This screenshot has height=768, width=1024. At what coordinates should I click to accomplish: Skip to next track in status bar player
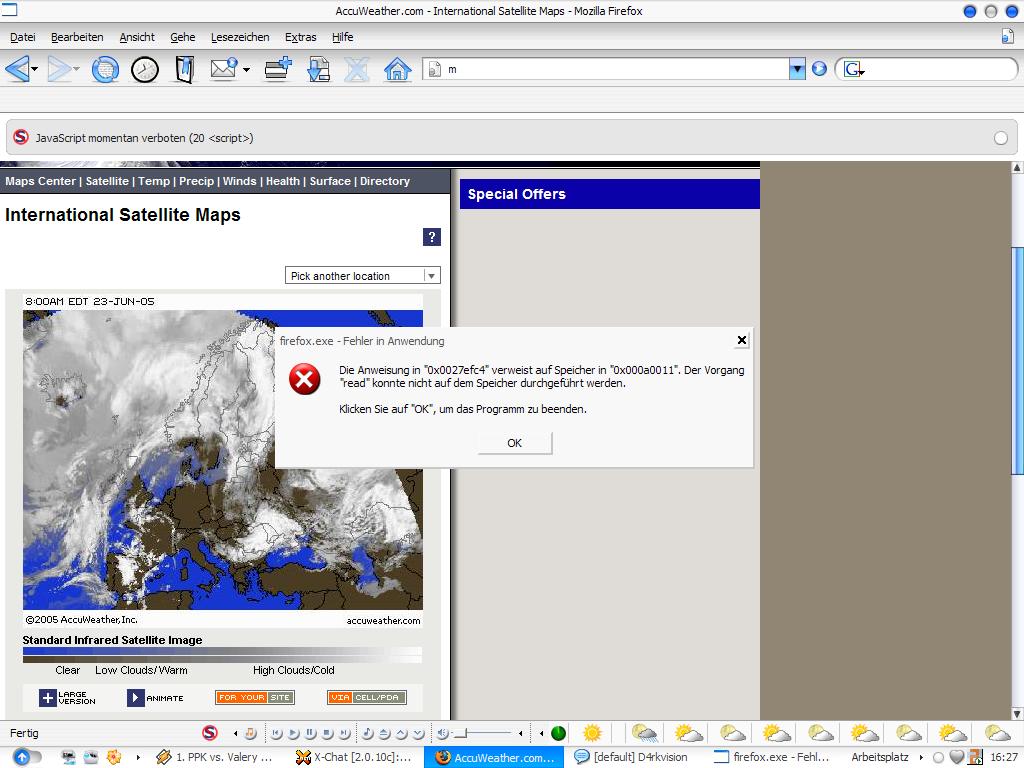(x=345, y=733)
